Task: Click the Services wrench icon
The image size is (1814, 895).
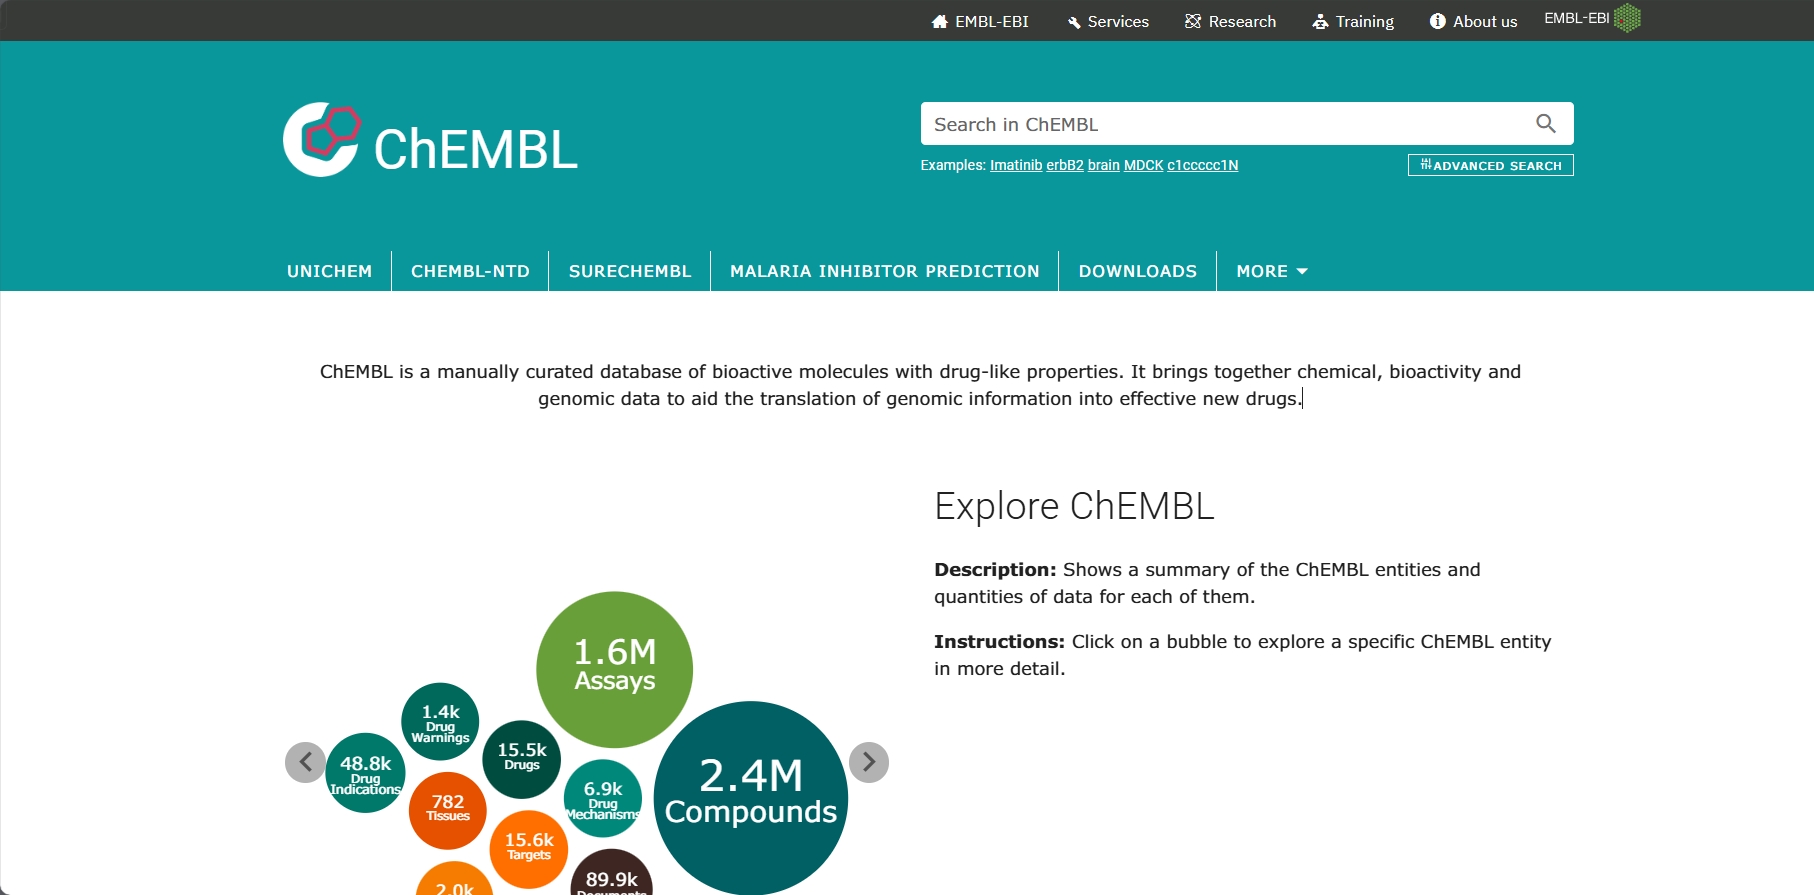Action: (1074, 22)
